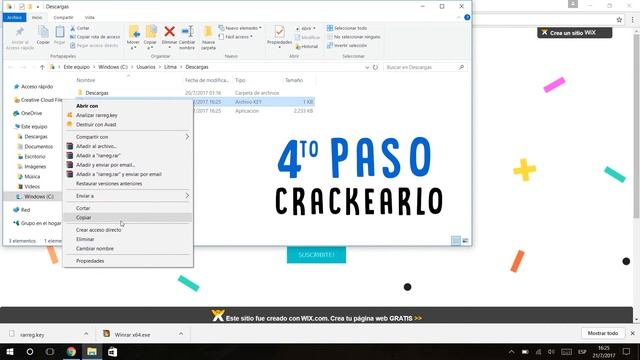Image resolution: width=640 pixels, height=360 pixels.
Task: Click the Historial ribbon icon
Action: 307,47
